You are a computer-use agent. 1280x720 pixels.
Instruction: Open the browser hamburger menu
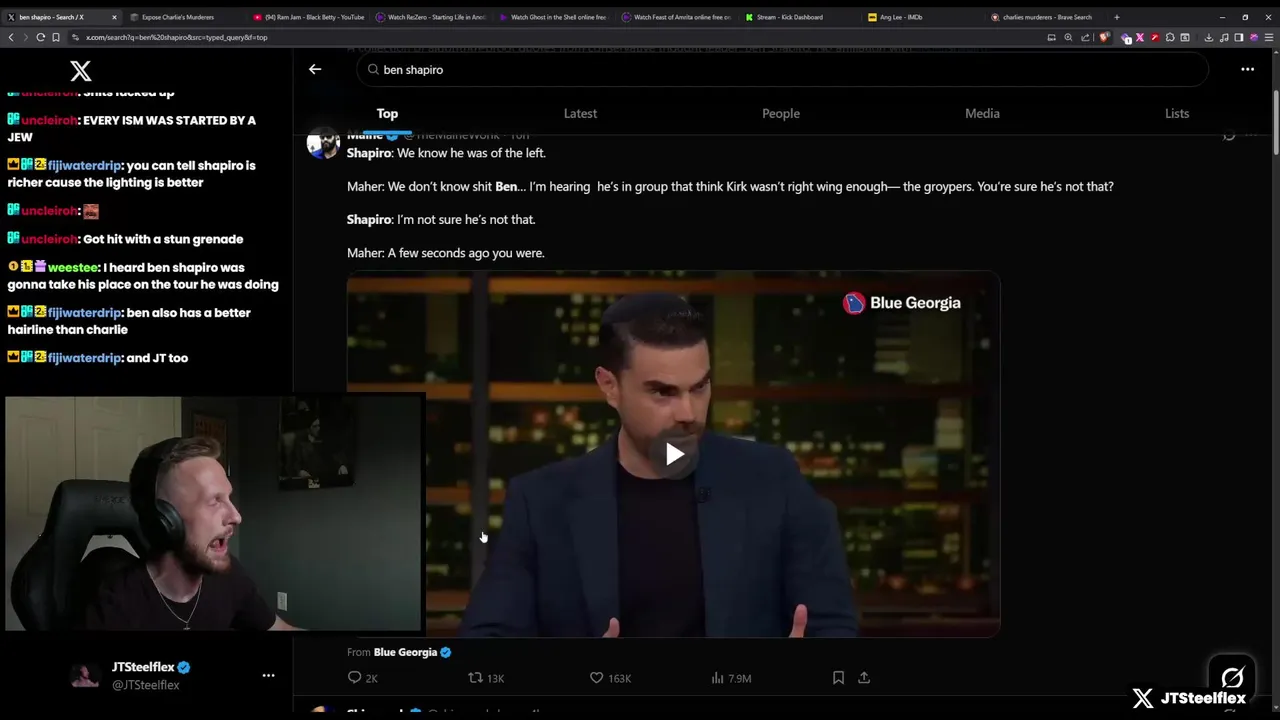point(1268,37)
